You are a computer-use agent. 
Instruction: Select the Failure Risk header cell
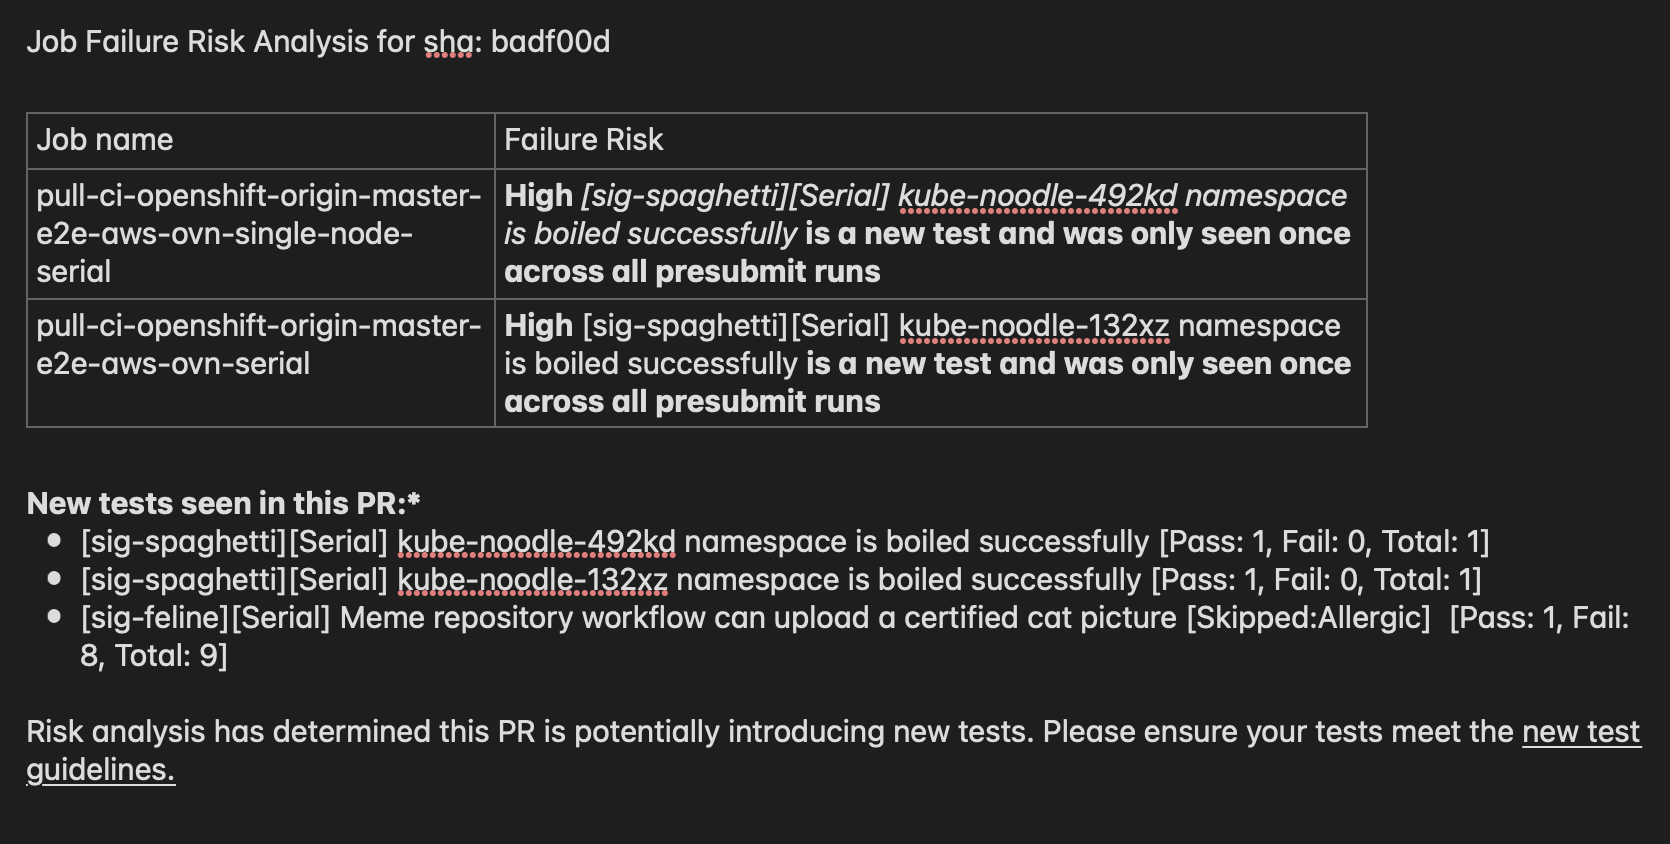(x=583, y=140)
